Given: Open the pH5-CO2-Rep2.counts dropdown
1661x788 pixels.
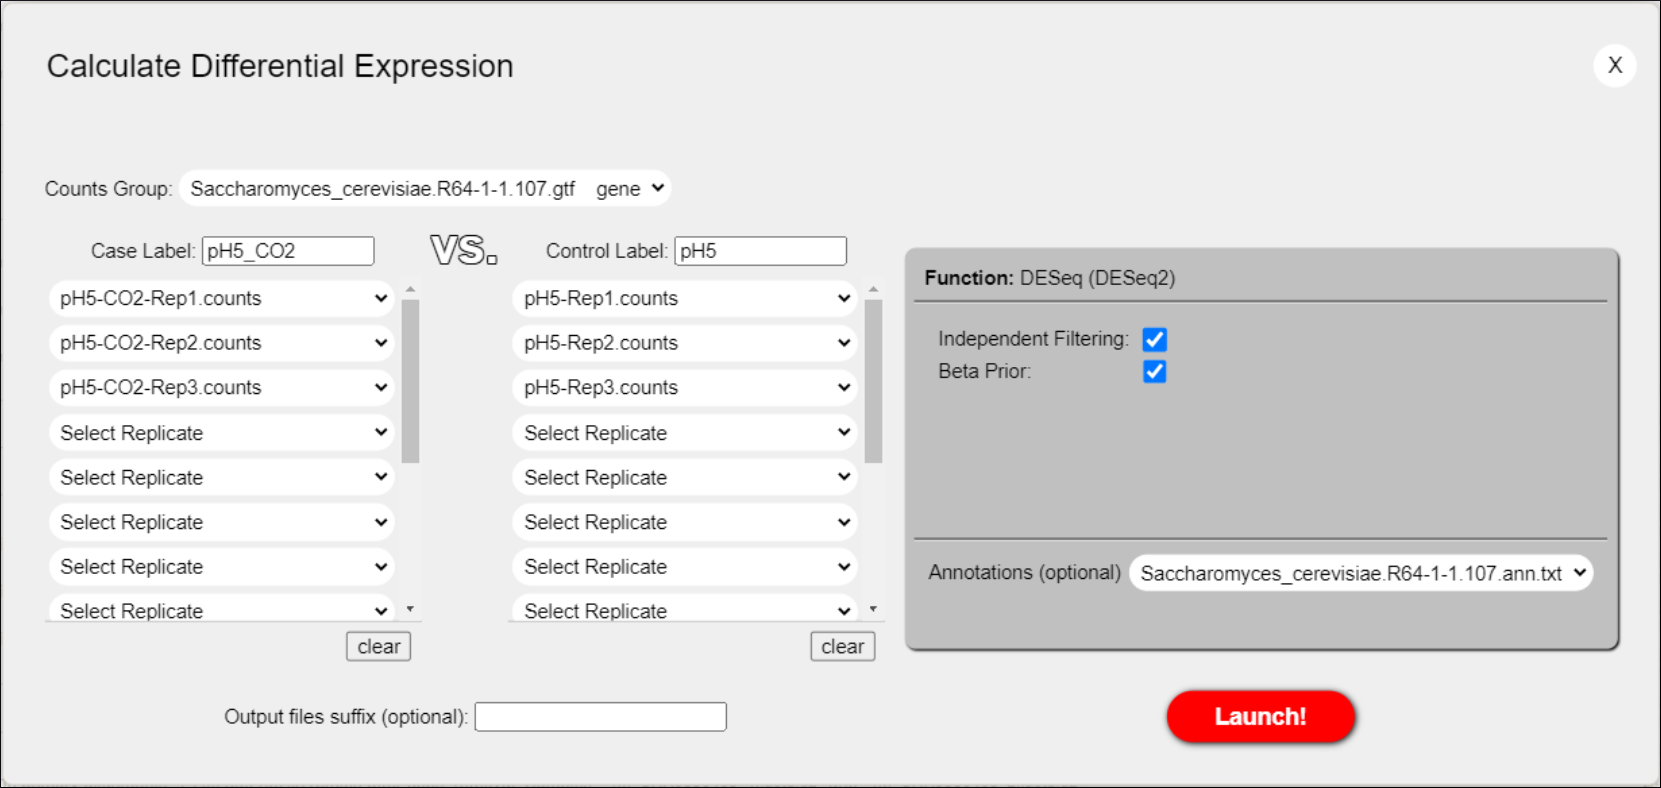Looking at the screenshot, I should point(222,343).
